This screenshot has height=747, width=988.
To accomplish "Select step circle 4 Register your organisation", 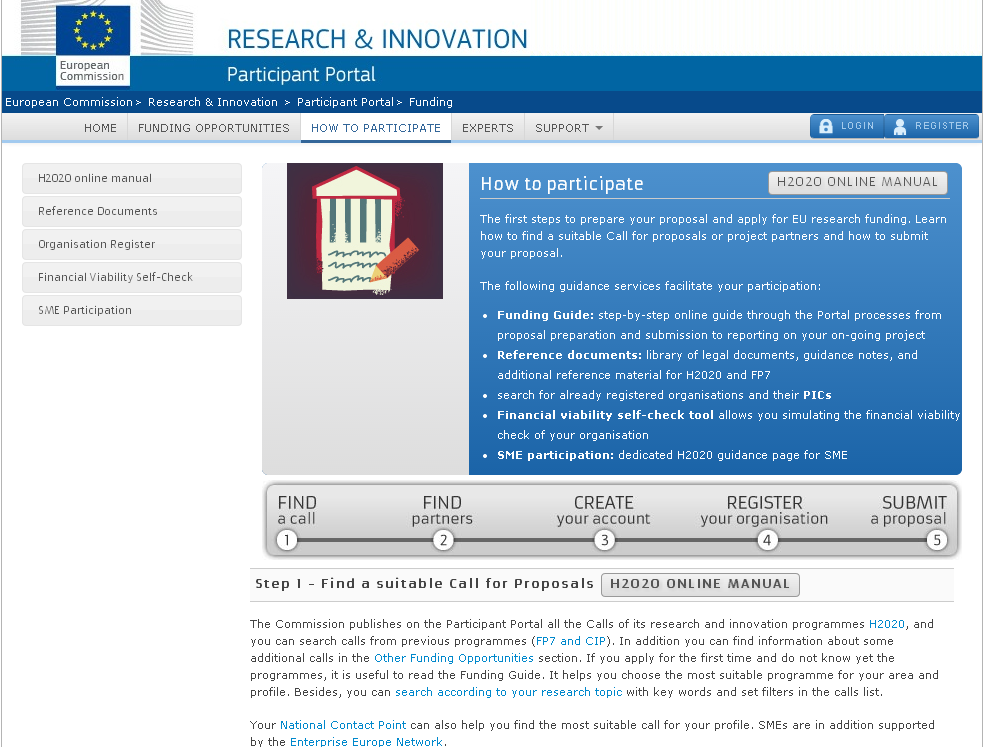I will [x=767, y=540].
